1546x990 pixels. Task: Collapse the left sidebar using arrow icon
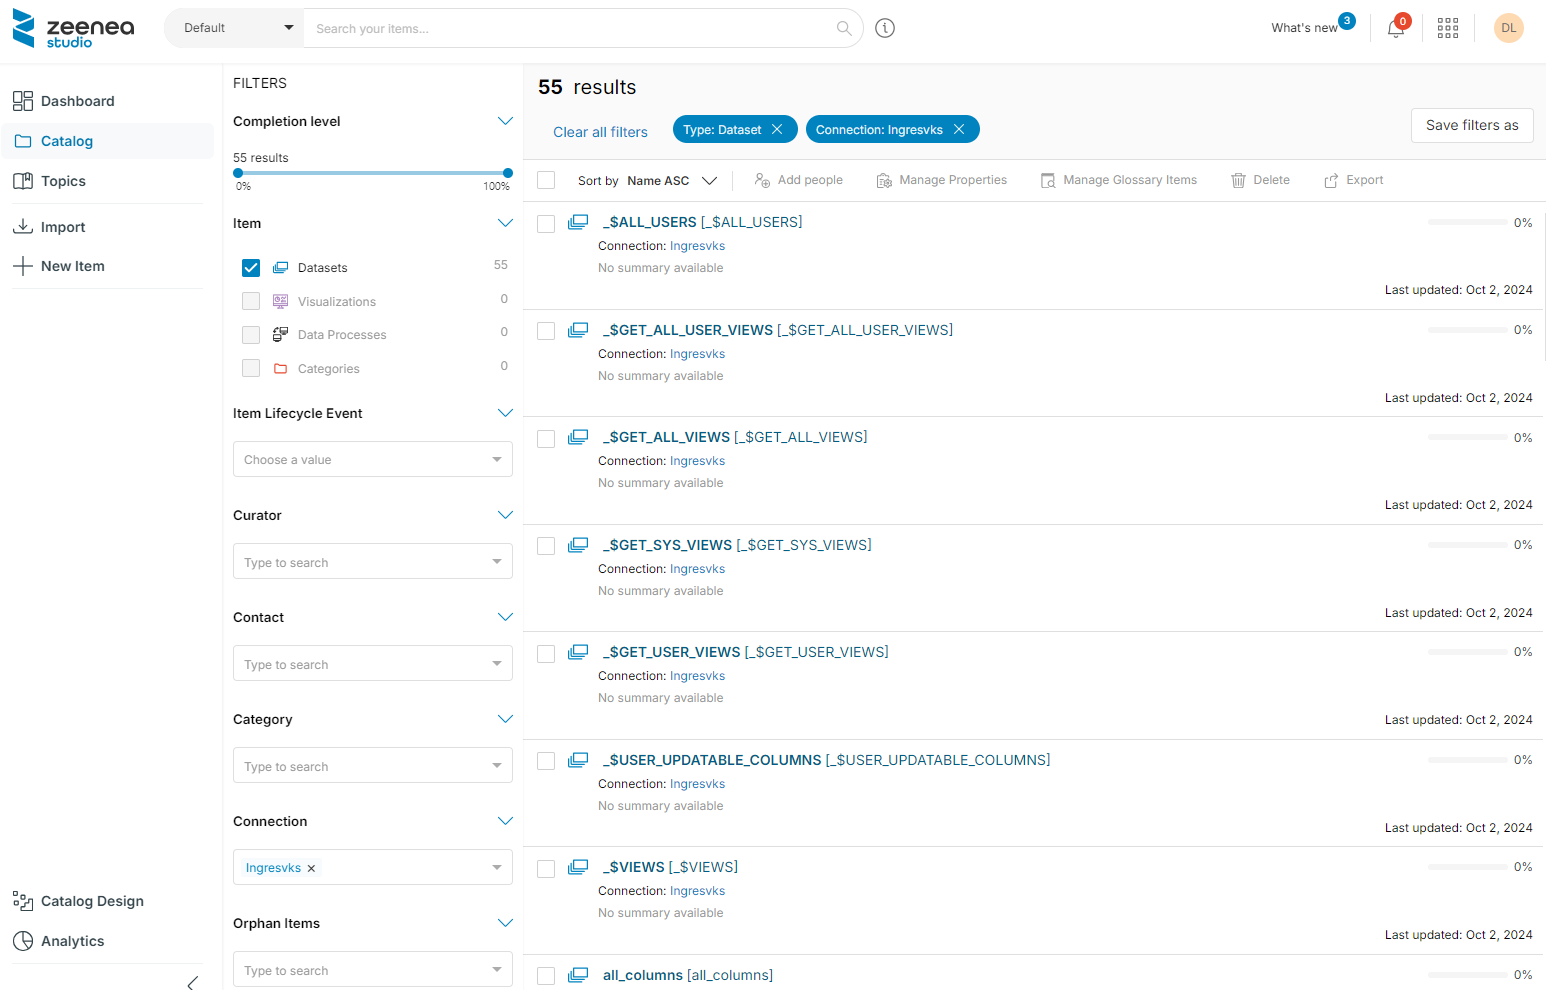coord(192,982)
